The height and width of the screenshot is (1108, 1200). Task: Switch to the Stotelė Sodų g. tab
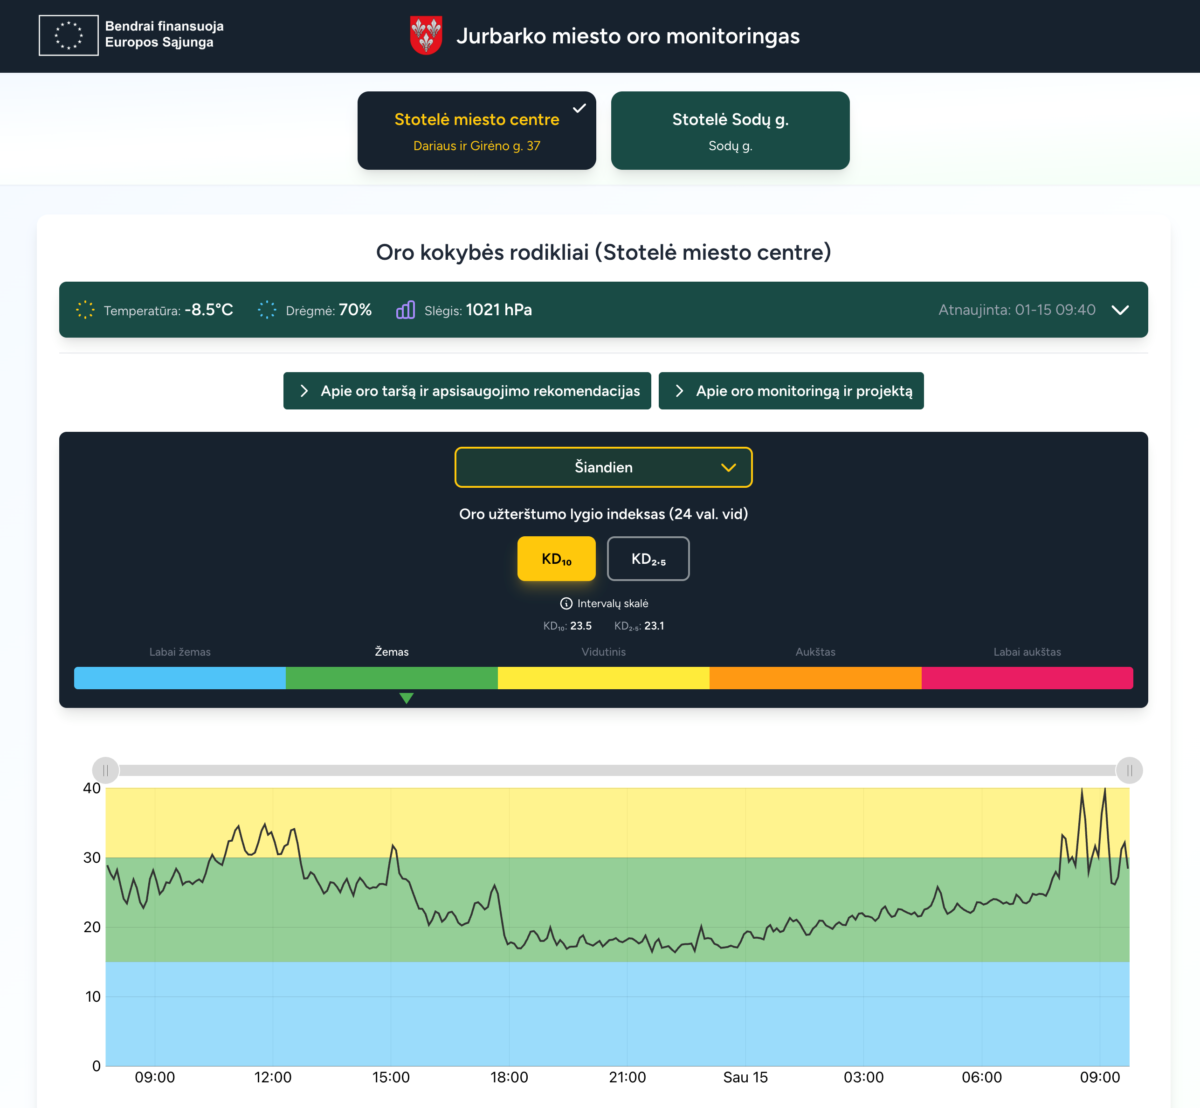tap(730, 131)
